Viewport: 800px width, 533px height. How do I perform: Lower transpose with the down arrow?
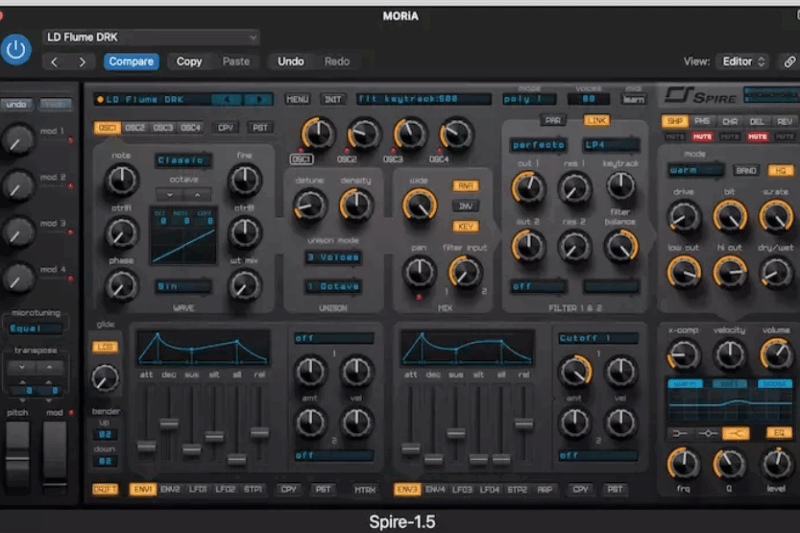pyautogui.click(x=21, y=367)
